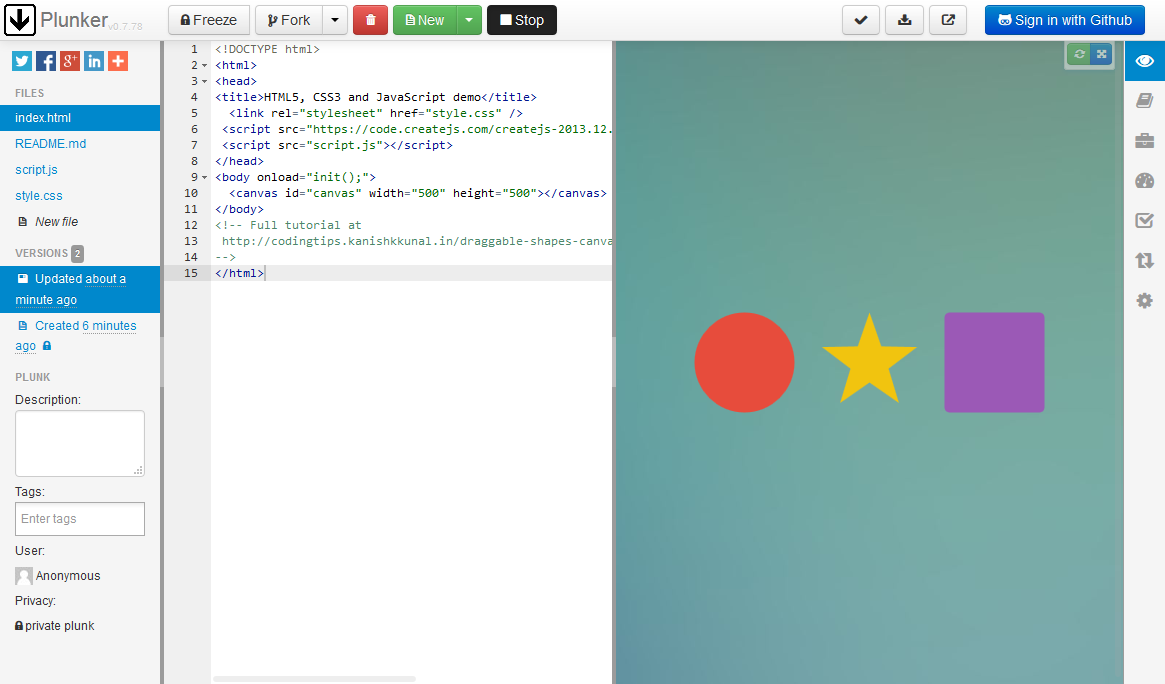Share plunk on Google Plus
The image size is (1165, 684).
coord(70,61)
